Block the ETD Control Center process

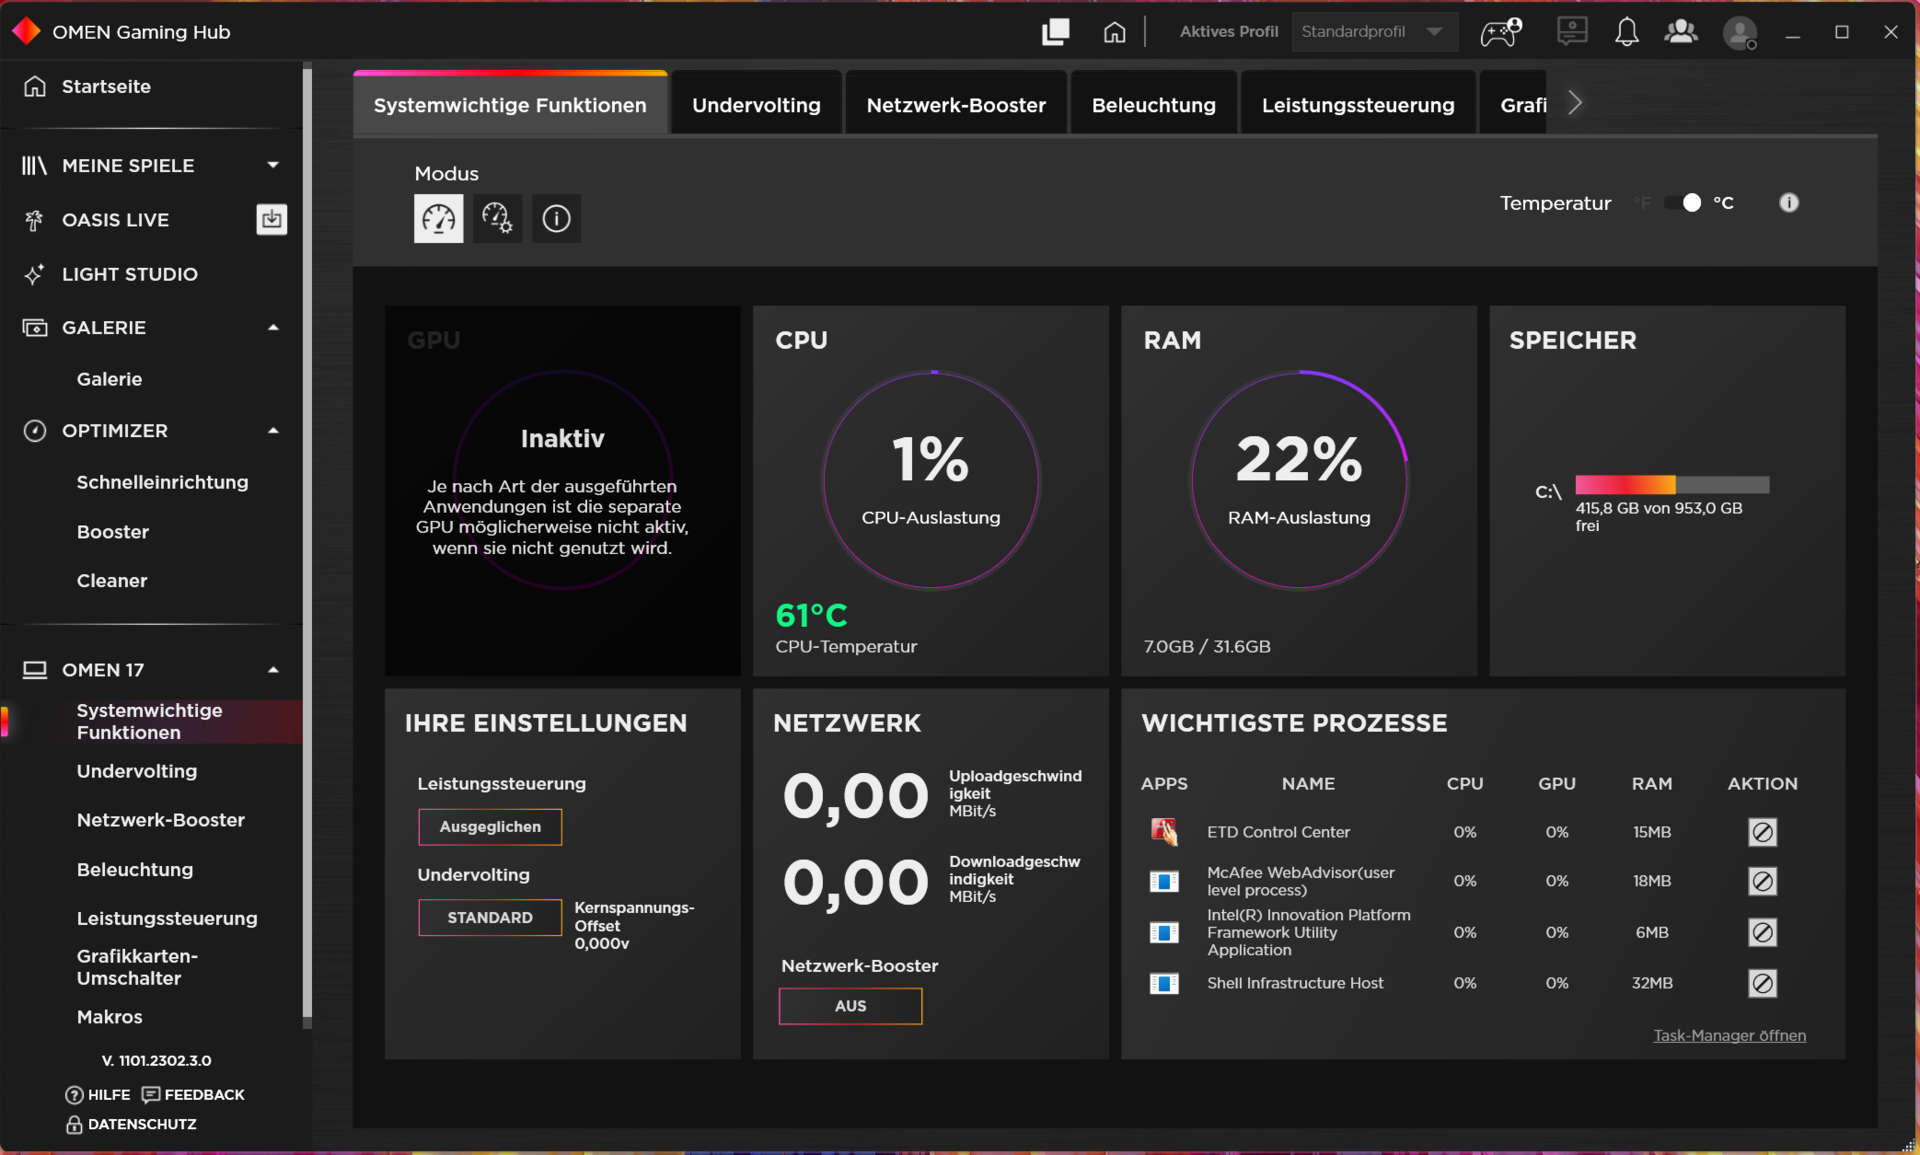(1762, 832)
